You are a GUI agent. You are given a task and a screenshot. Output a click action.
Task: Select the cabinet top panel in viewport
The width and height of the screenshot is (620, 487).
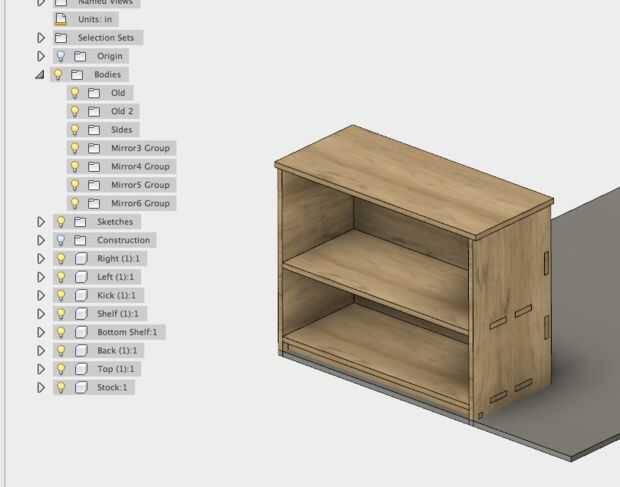pos(413,182)
